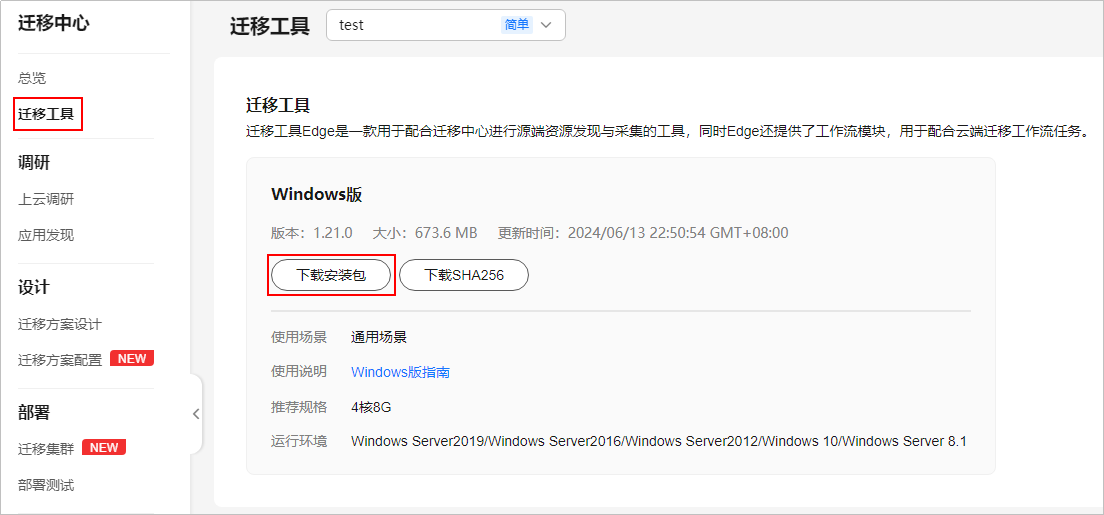Click the 迁移工具 page title at top
The height and width of the screenshot is (515, 1104).
tap(270, 26)
